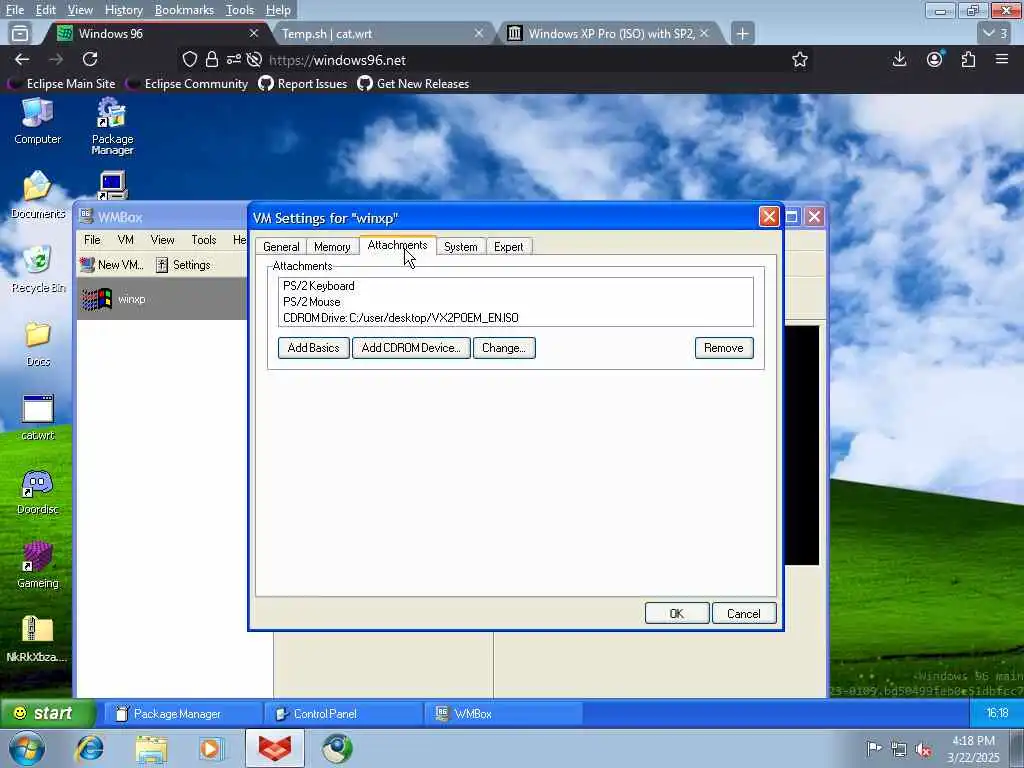Screen dimensions: 1024x768
Task: Click the 16:18 clock in Windows 96 tray
Action: (x=997, y=713)
